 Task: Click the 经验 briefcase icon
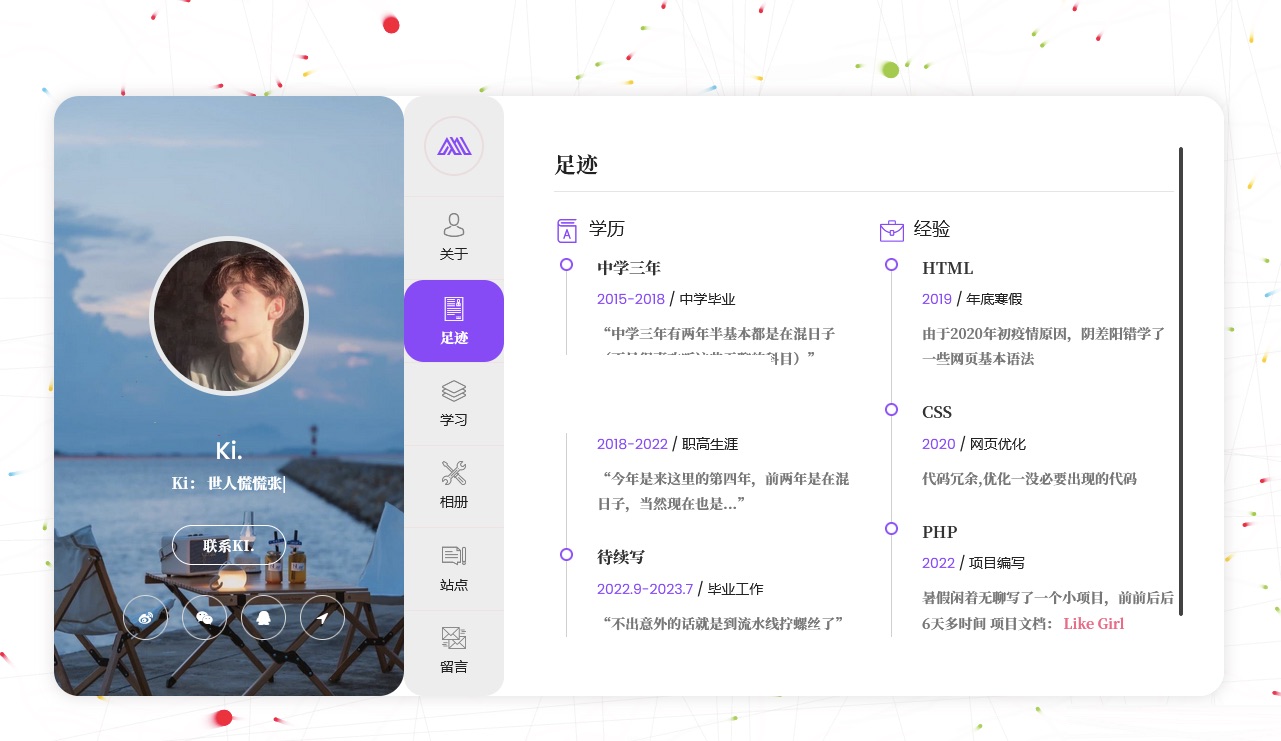pyautogui.click(x=891, y=230)
